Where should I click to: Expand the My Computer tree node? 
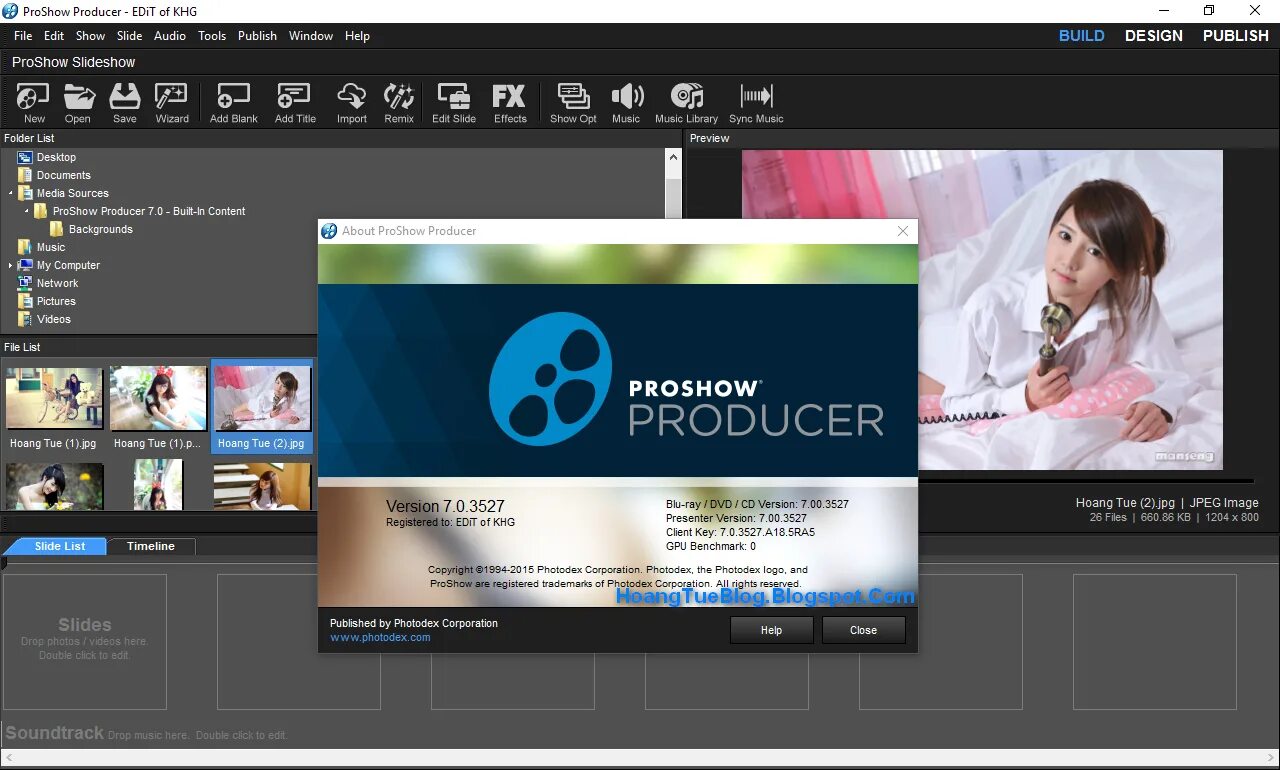pos(11,265)
